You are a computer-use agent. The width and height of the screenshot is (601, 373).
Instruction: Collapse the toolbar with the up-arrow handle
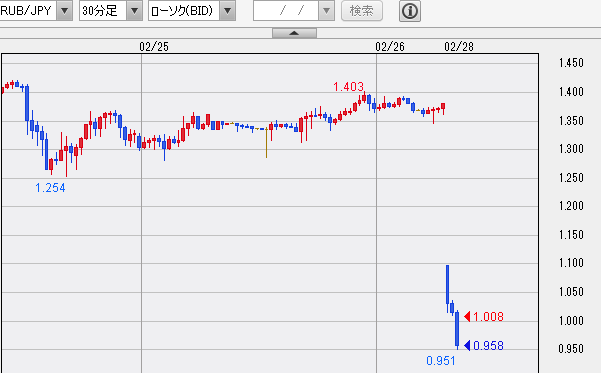(x=294, y=33)
